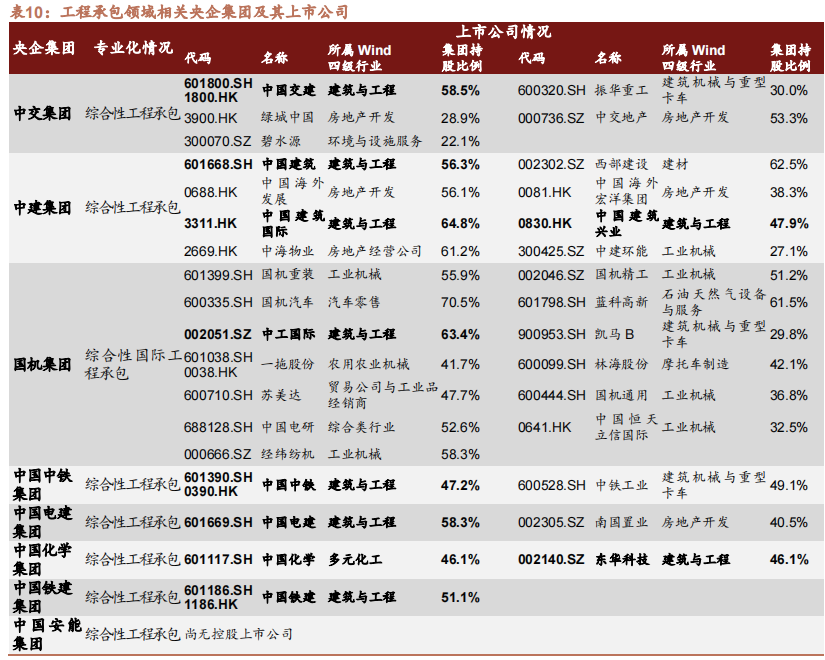Click company name 中国建筑
Screen dimensions: 825x660
point(288,164)
